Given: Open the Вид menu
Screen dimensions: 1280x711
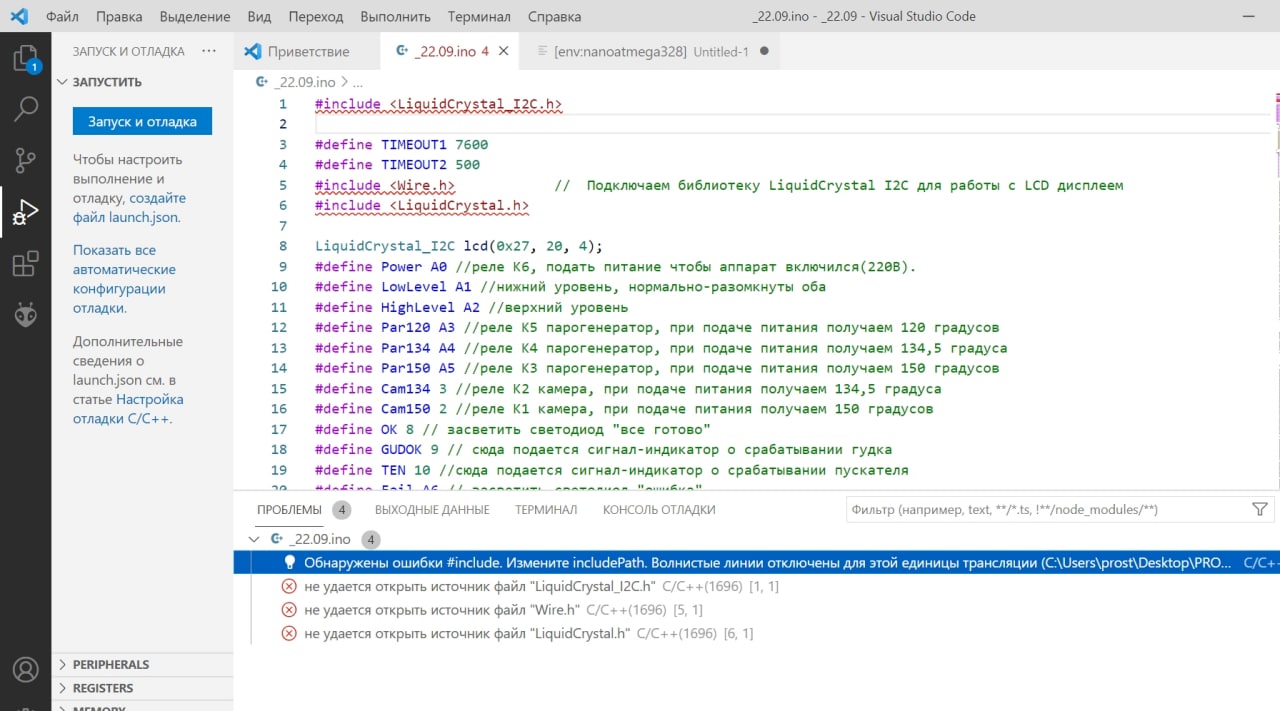Looking at the screenshot, I should 259,16.
